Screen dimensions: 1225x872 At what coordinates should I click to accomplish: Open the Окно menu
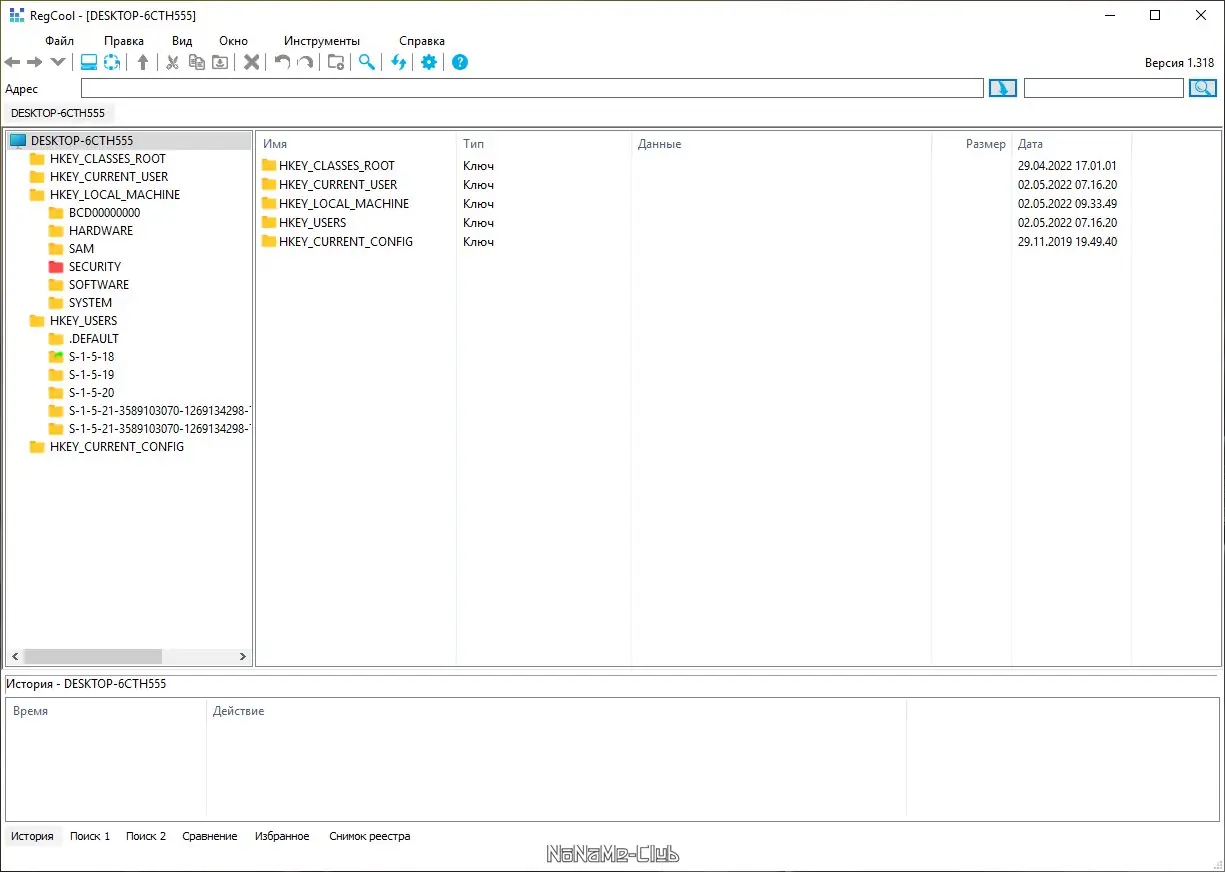[233, 41]
